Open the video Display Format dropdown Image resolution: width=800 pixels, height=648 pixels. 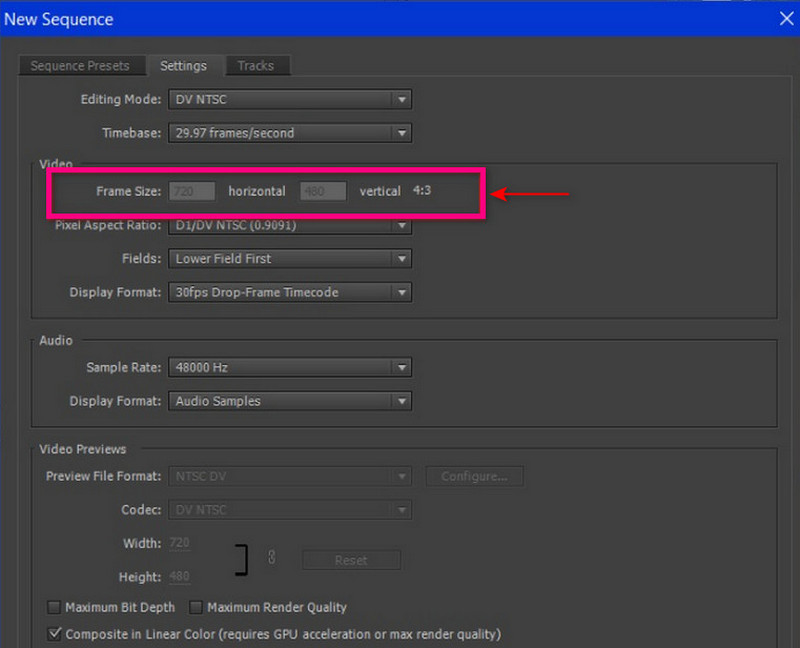tap(290, 293)
